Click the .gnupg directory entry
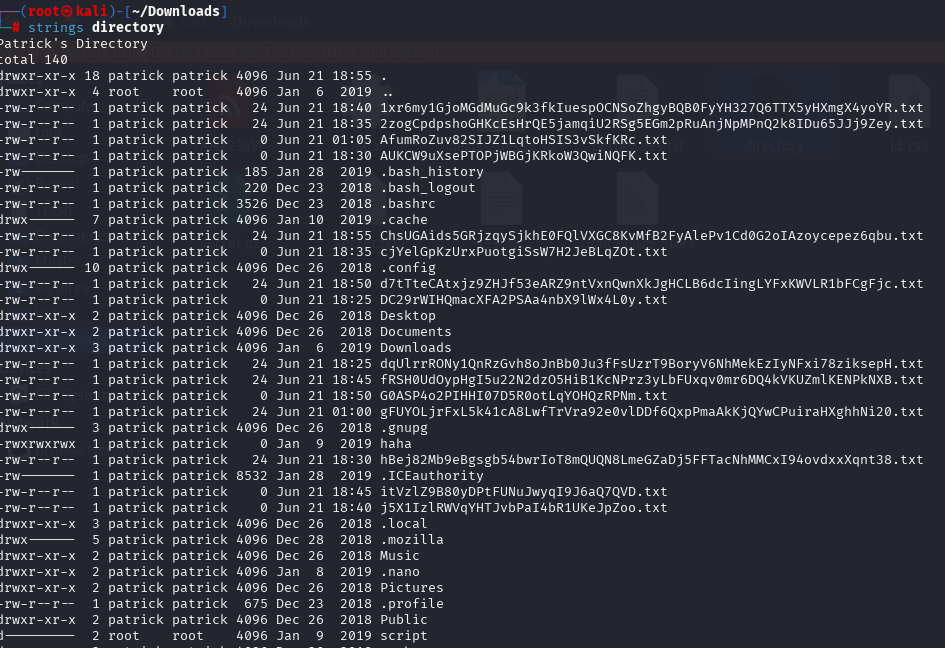This screenshot has width=945, height=648. coord(404,428)
